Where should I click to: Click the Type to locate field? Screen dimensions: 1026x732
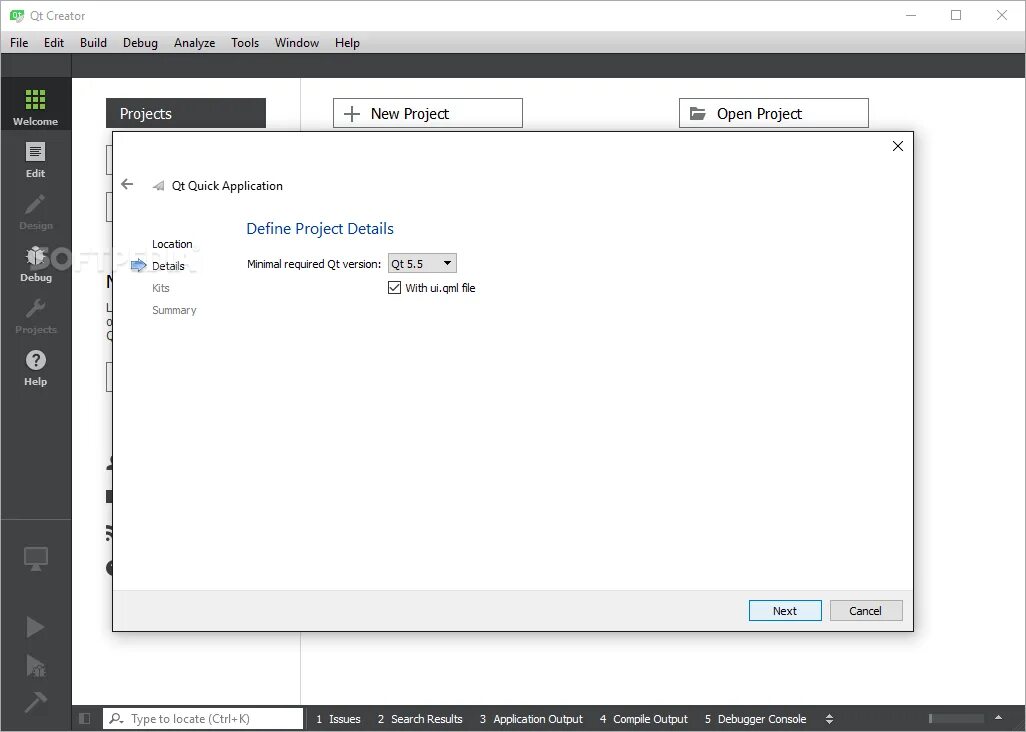203,718
